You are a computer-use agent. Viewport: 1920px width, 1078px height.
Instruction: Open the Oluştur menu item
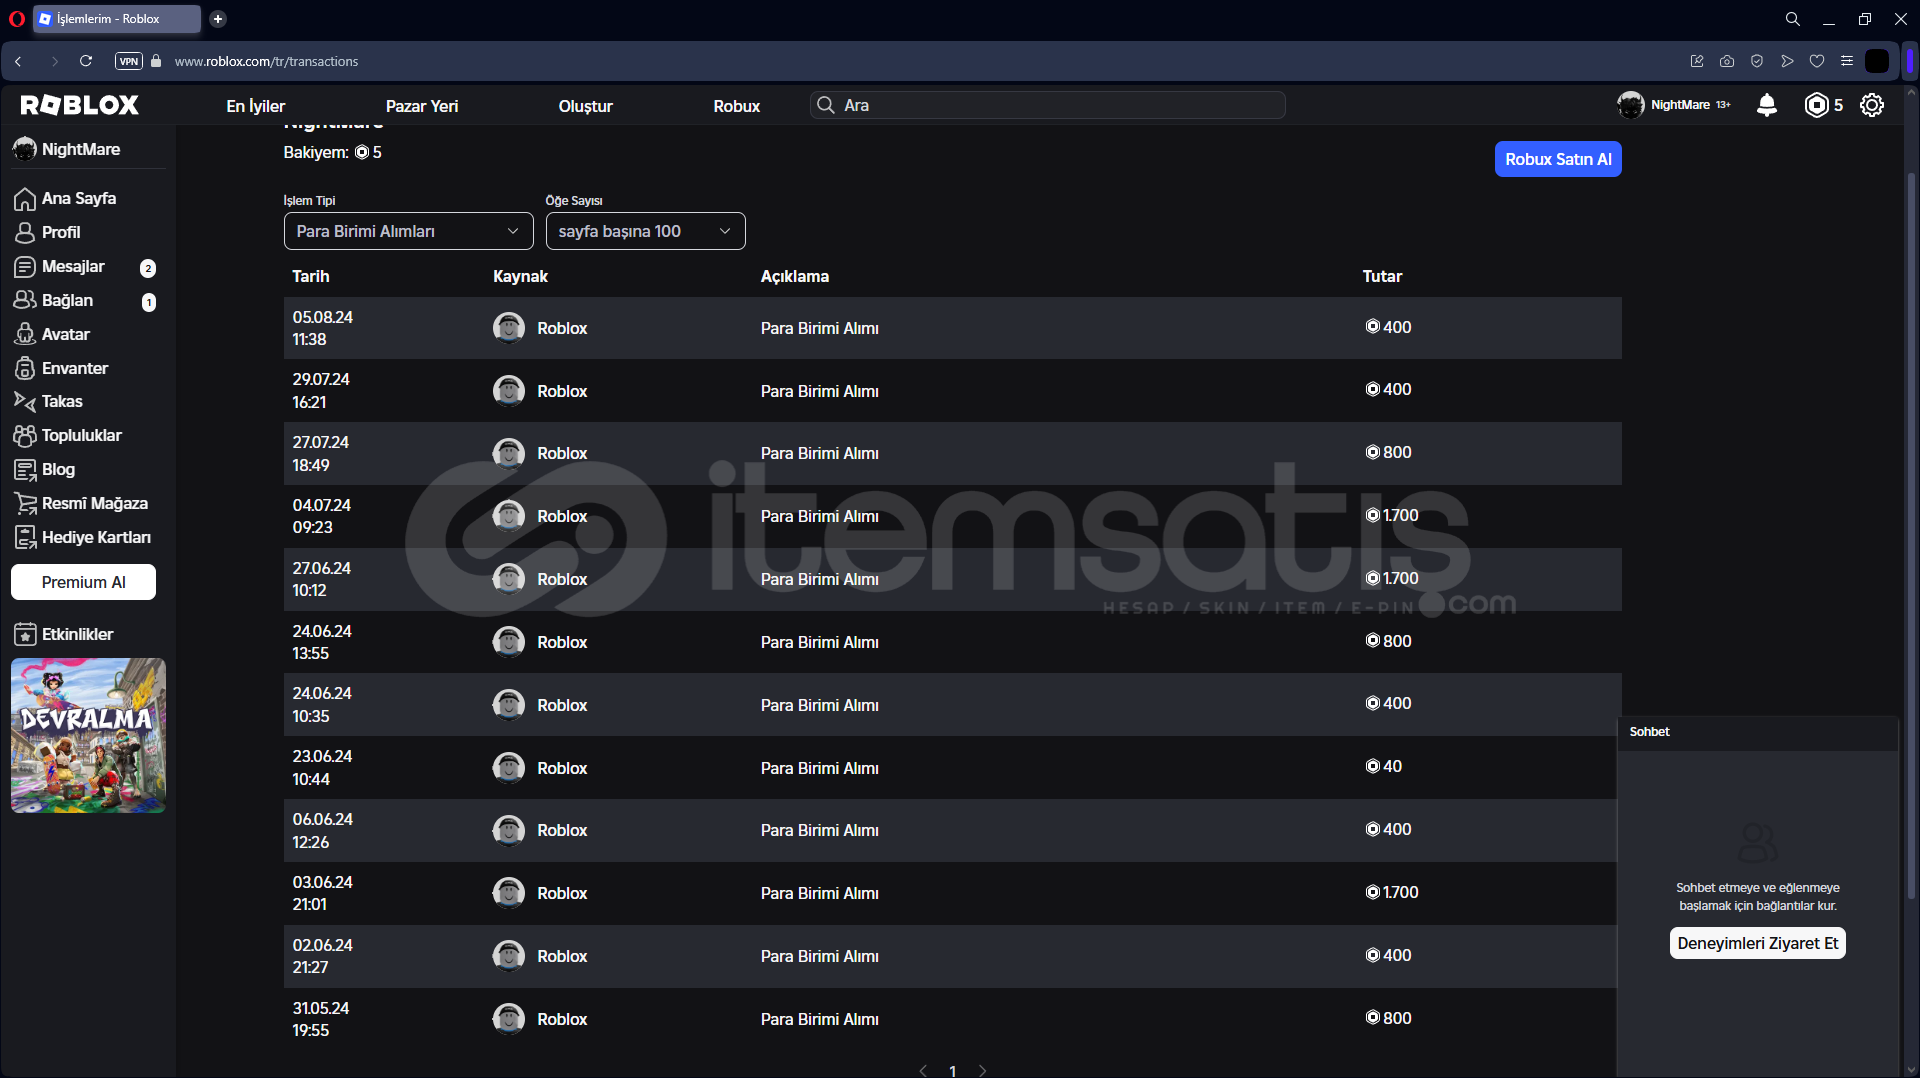[585, 106]
